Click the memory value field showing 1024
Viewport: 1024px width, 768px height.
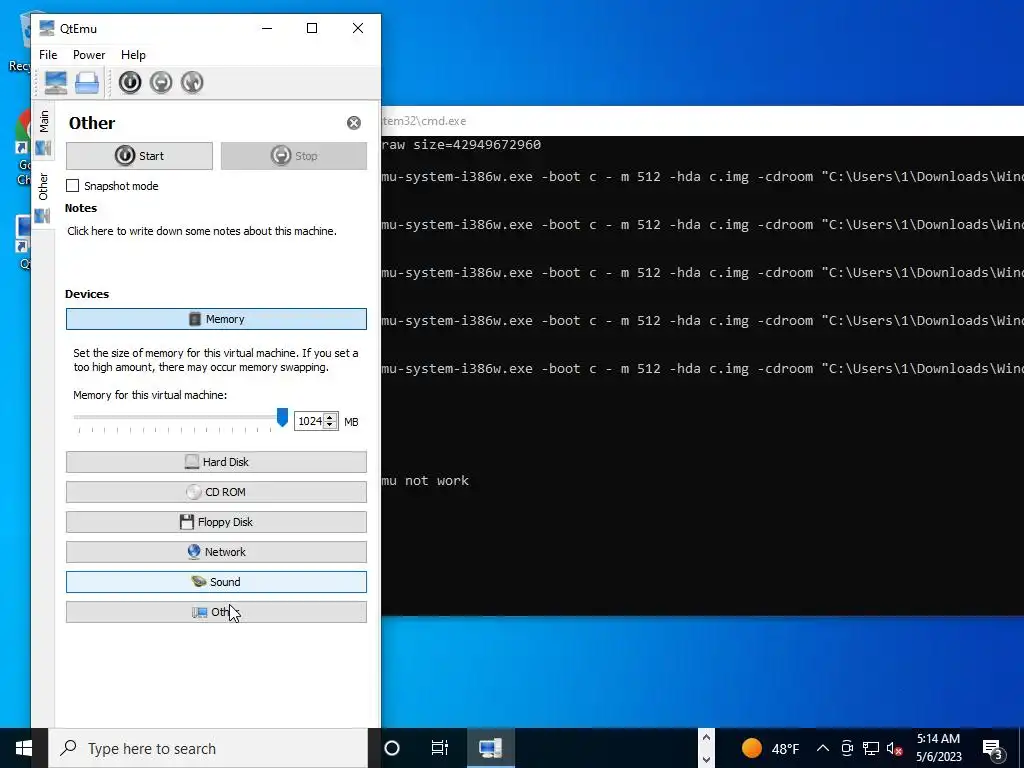click(310, 421)
